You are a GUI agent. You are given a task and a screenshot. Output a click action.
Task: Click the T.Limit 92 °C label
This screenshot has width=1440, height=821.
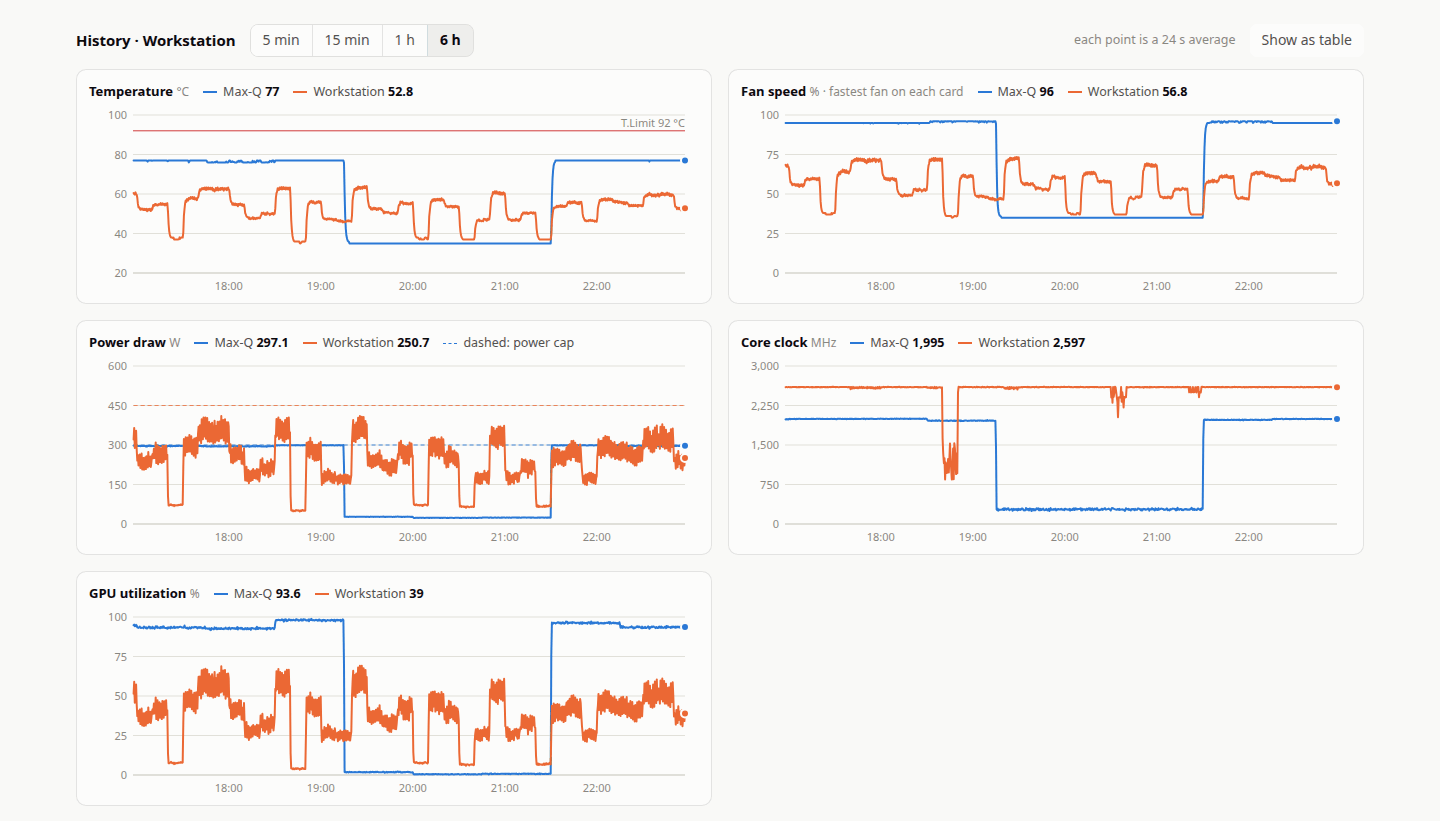click(x=653, y=123)
